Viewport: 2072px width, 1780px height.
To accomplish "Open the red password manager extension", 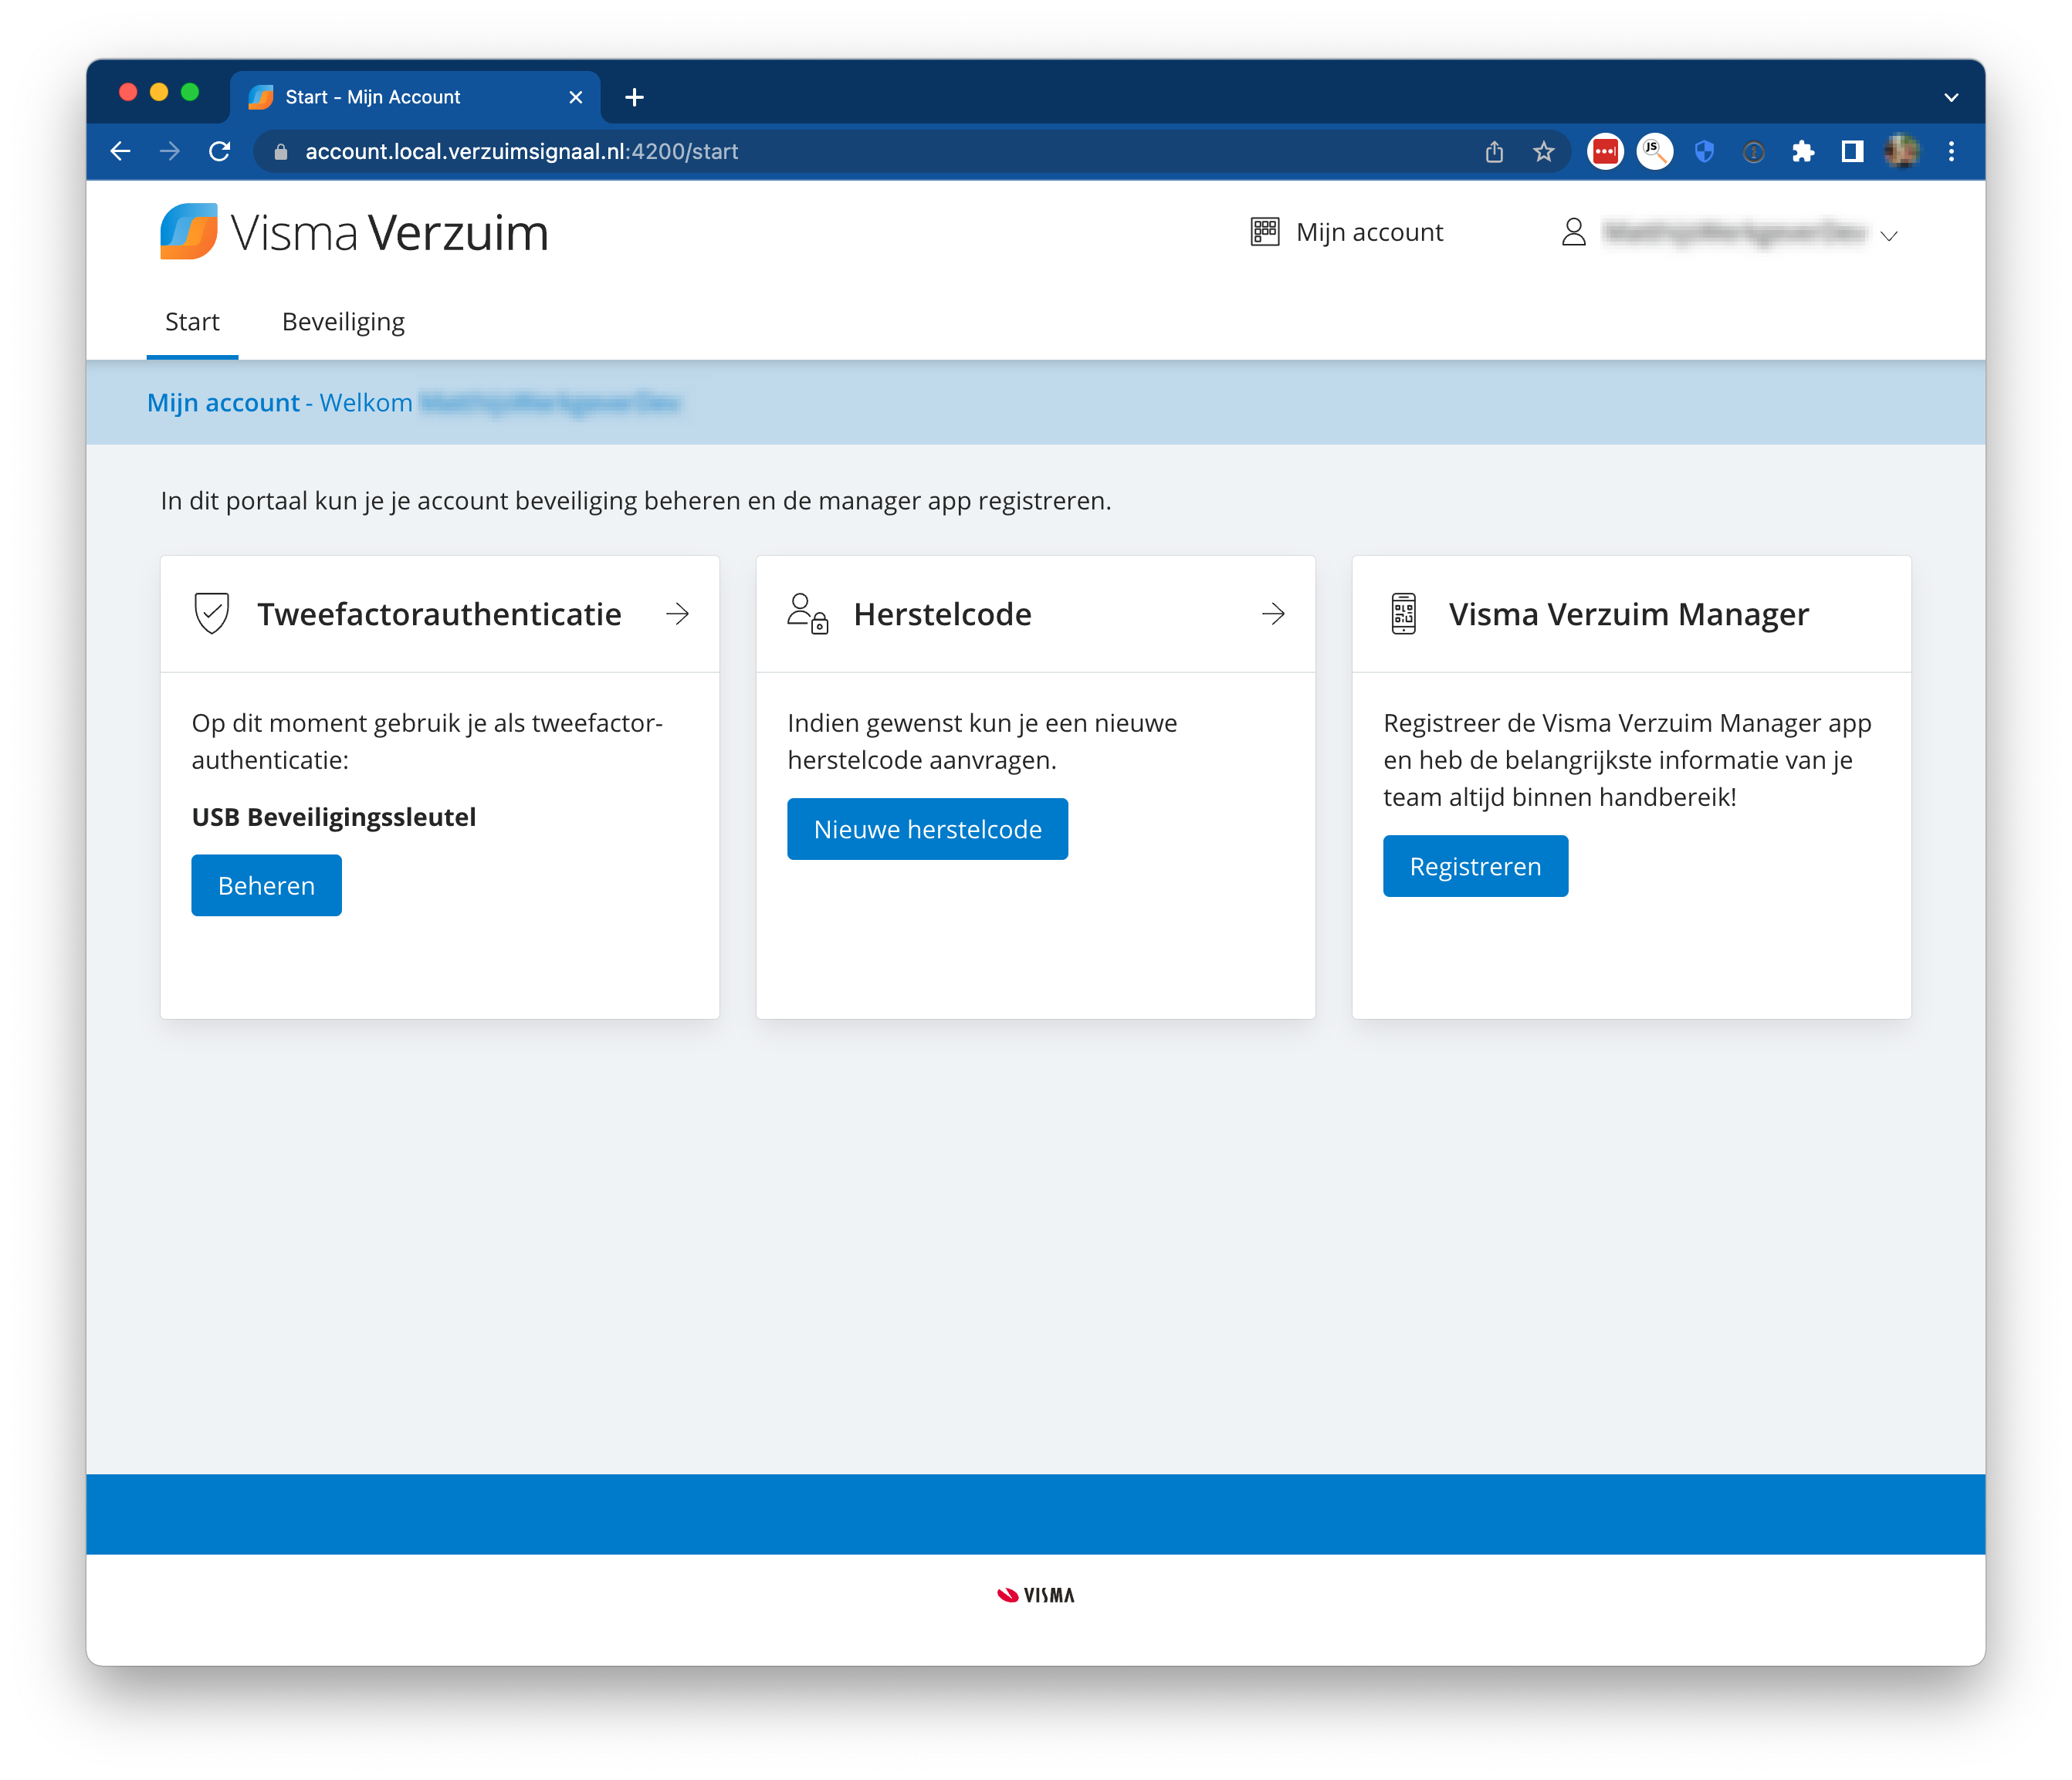I will [x=1605, y=151].
